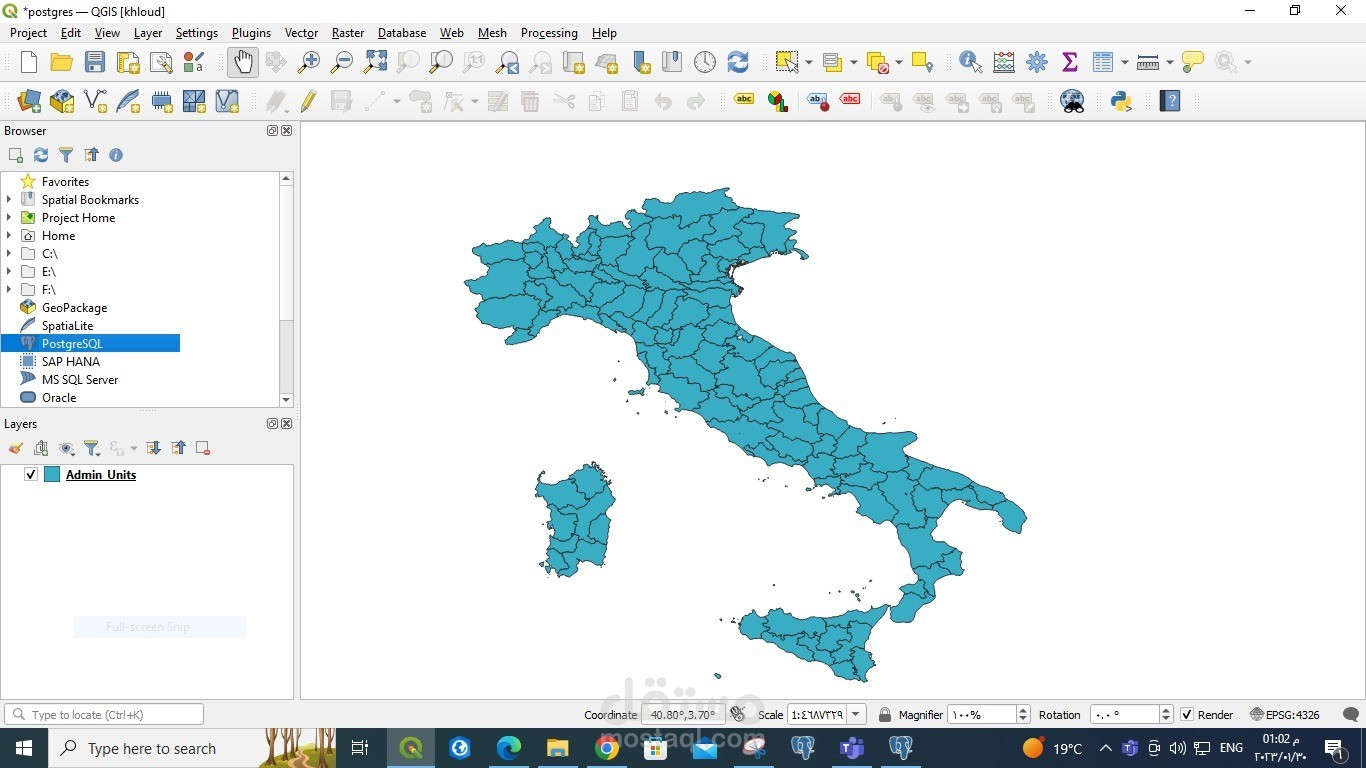Toggle the Render checkbox in status bar
The image size is (1366, 768).
[1188, 714]
